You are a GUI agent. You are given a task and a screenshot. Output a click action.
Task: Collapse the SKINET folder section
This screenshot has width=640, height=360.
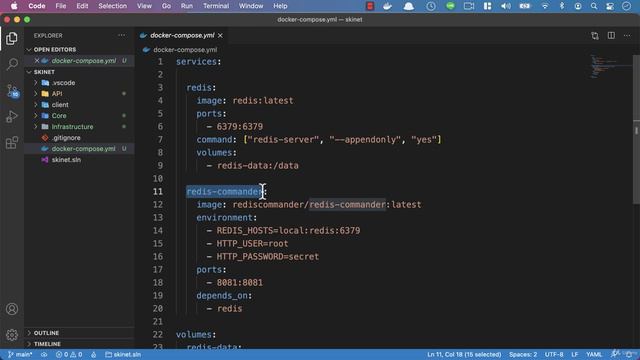(x=44, y=72)
